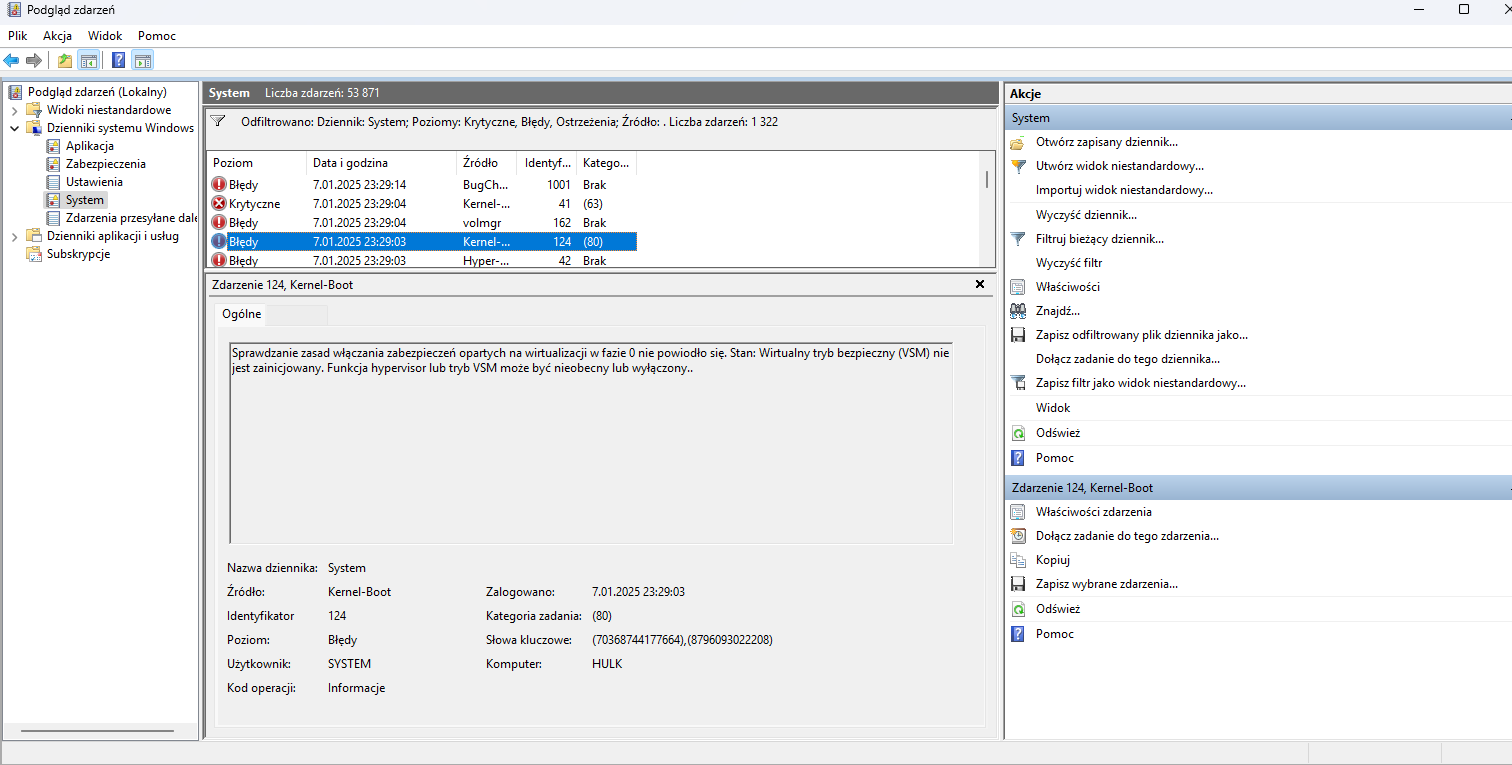Close the event 124 preview pane
Viewport: 1512px width, 765px height.
point(980,285)
